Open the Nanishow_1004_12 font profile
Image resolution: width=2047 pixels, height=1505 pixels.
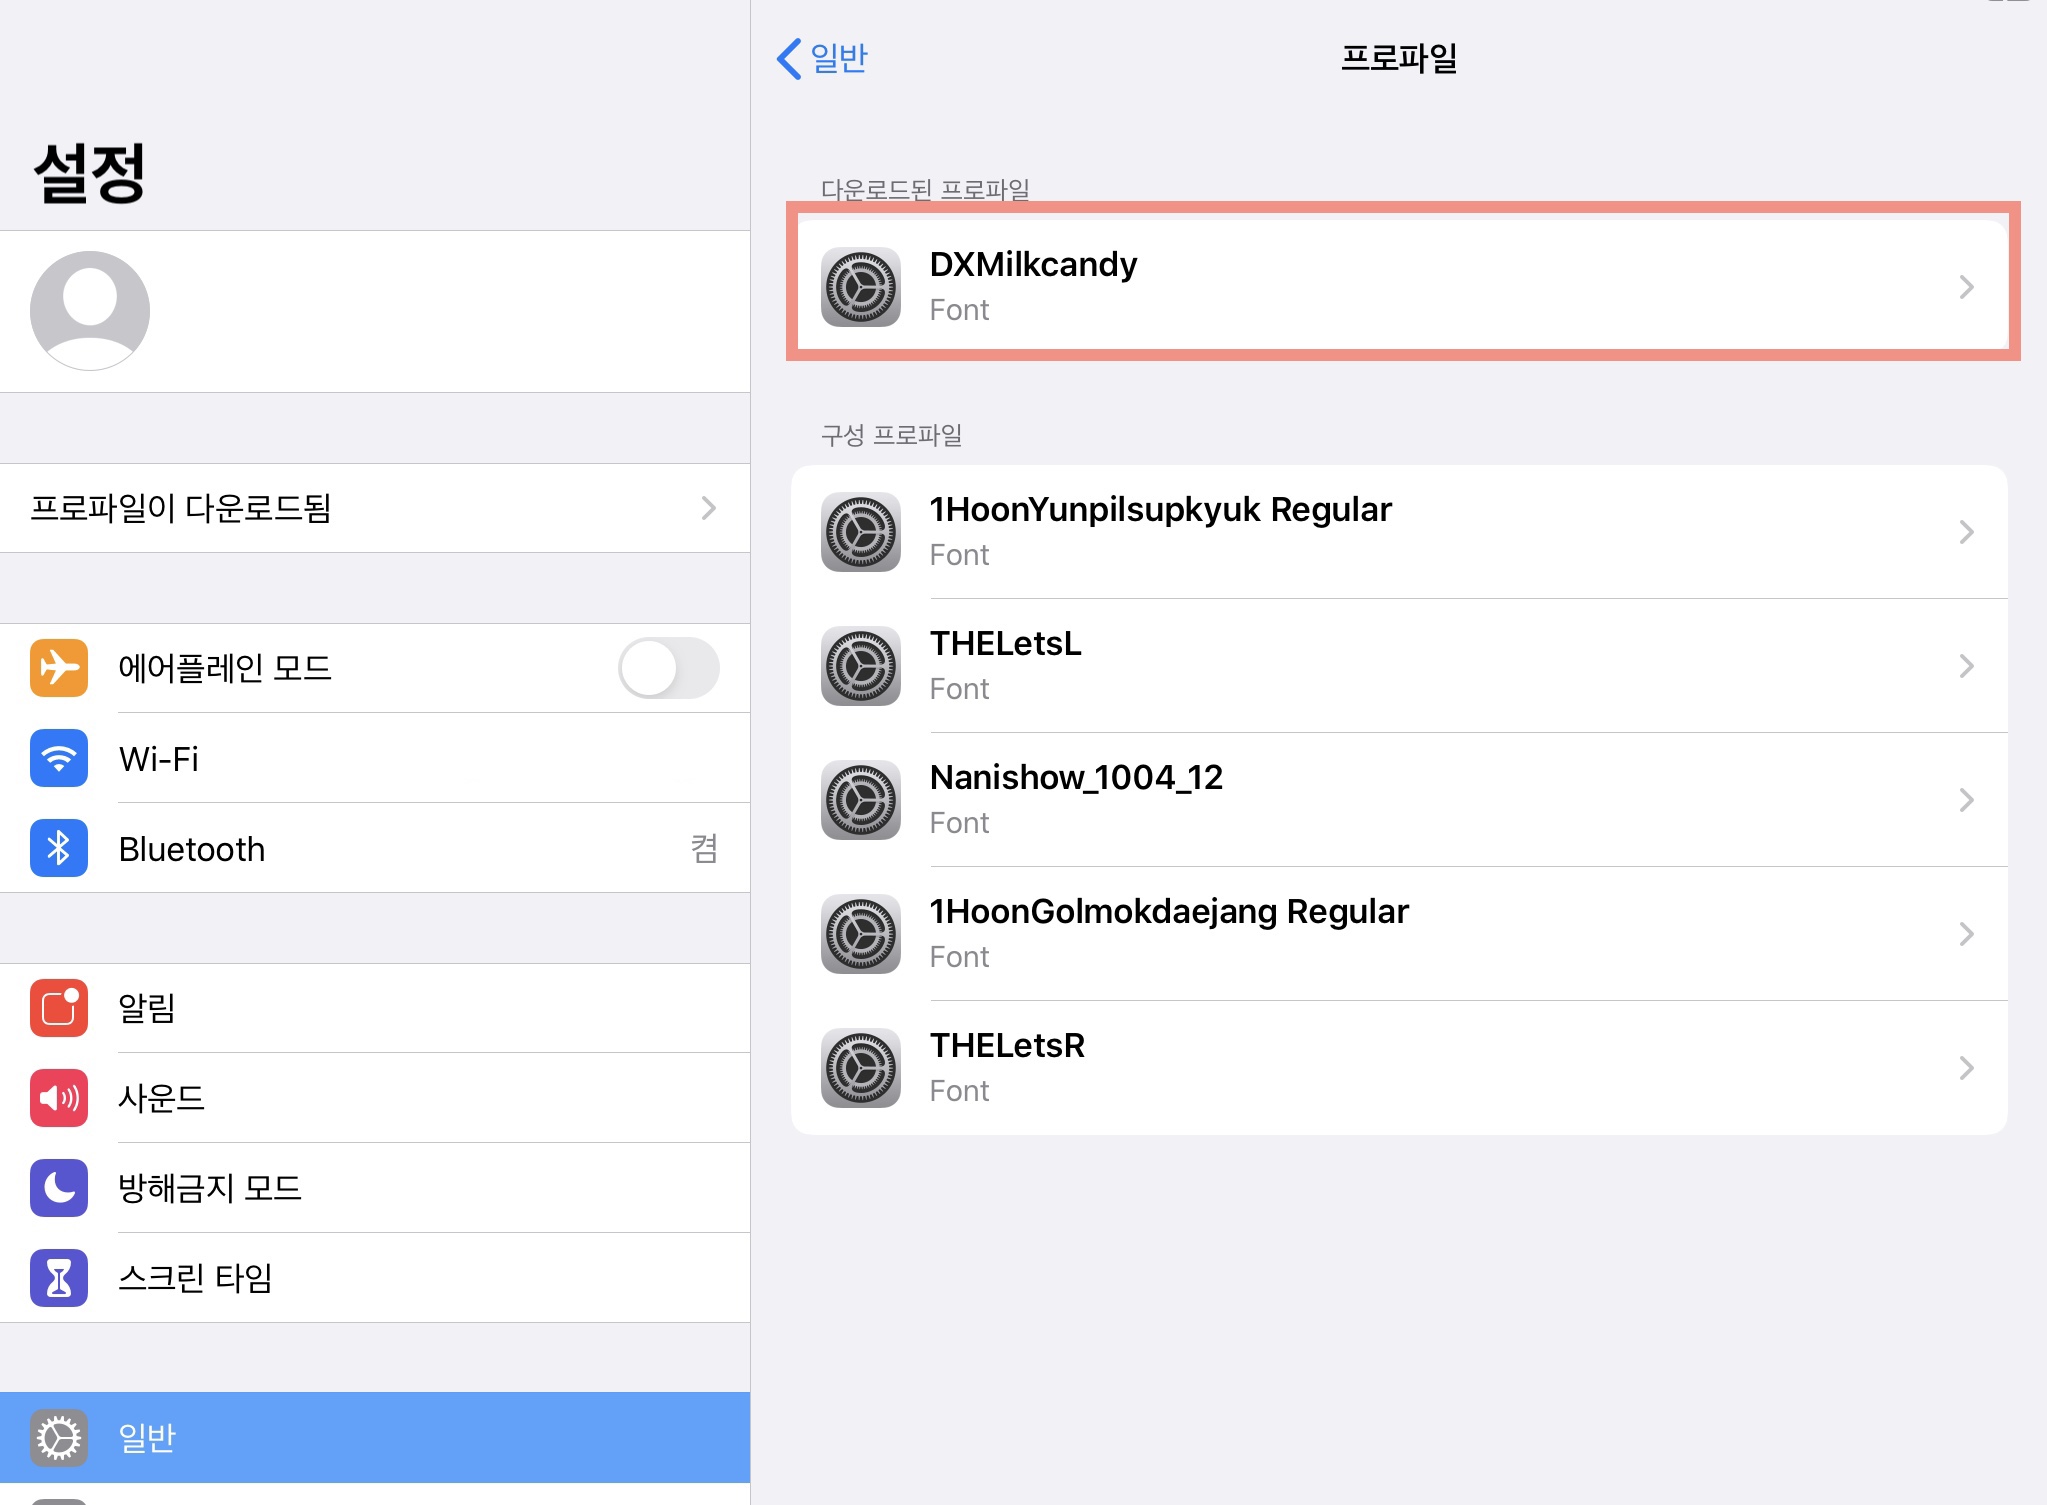1399,800
